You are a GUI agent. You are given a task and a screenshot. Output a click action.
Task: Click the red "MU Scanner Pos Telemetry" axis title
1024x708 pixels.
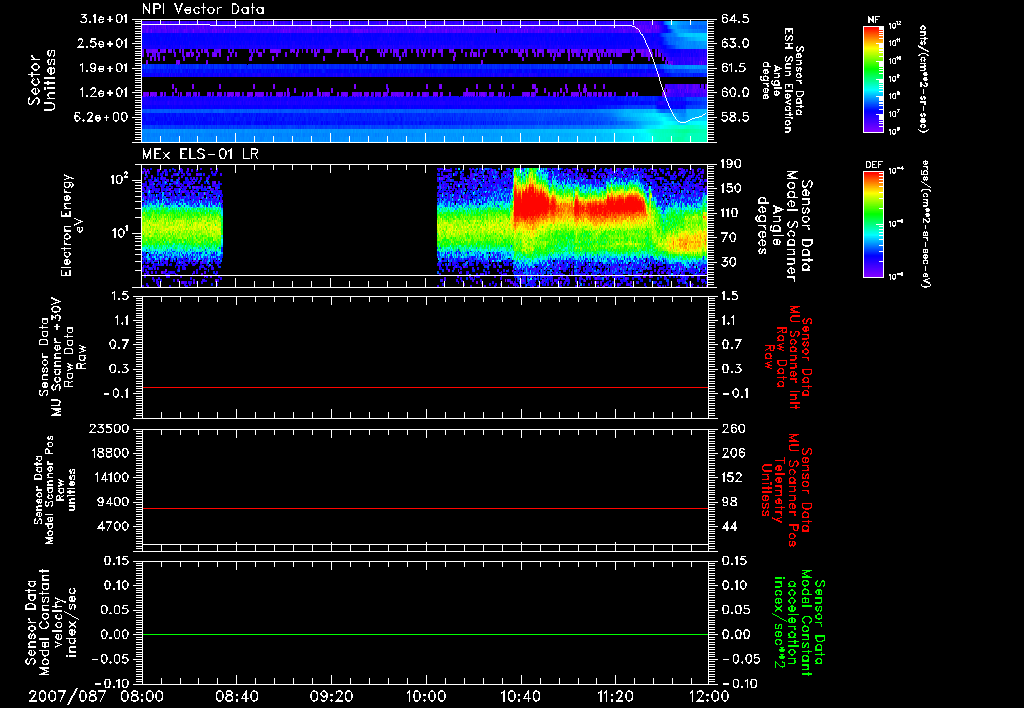coord(787,490)
